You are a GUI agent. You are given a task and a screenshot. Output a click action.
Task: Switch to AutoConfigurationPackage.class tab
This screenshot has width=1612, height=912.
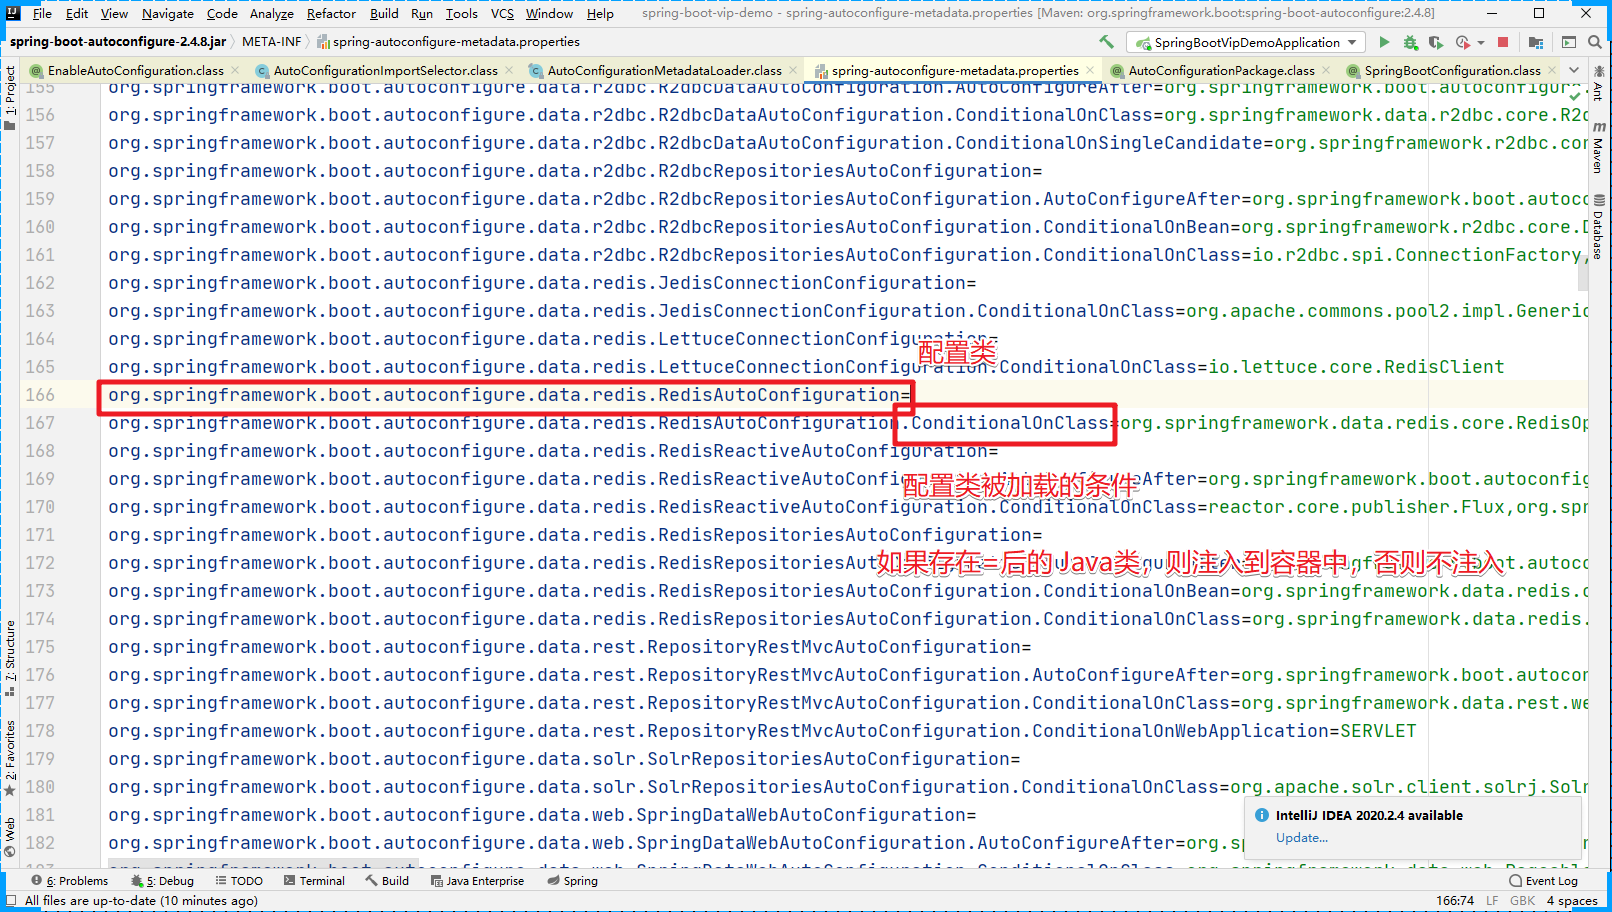[x=1221, y=70]
